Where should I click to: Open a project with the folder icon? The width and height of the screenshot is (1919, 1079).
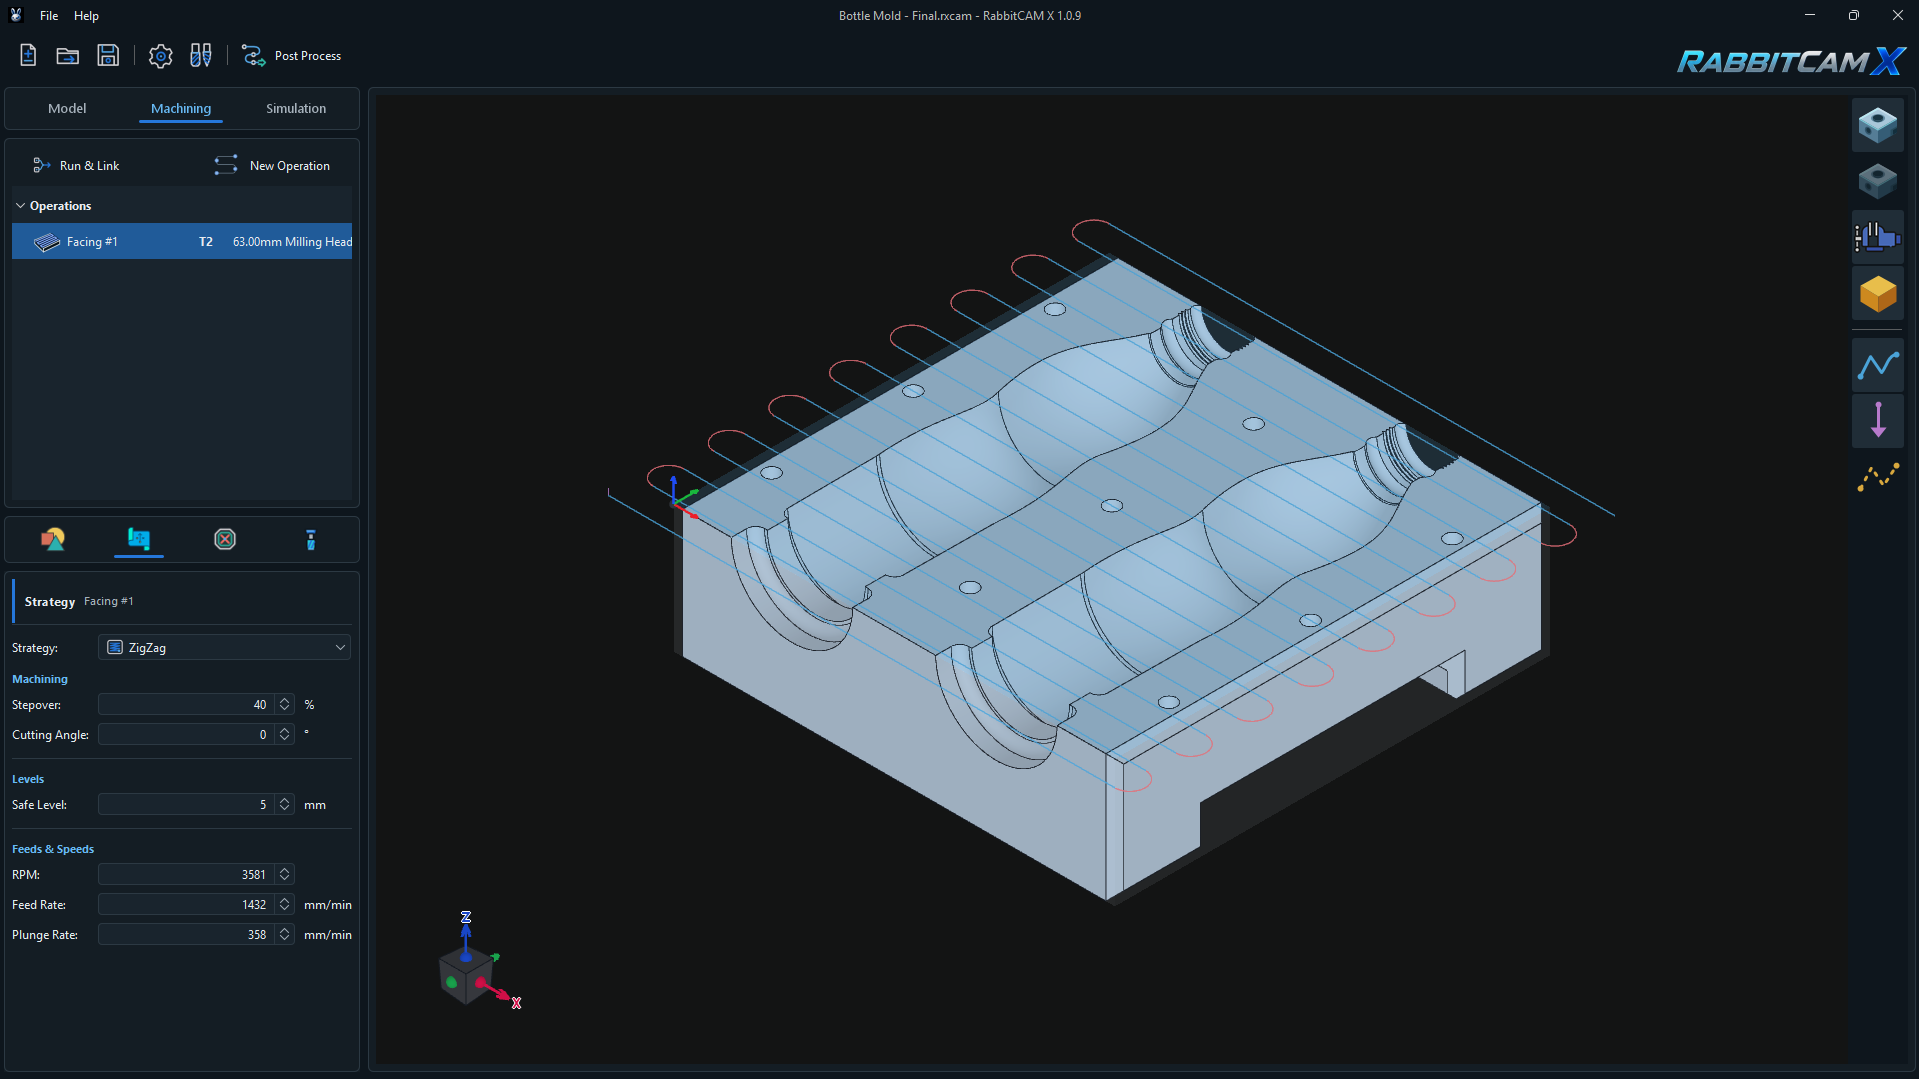[67, 55]
